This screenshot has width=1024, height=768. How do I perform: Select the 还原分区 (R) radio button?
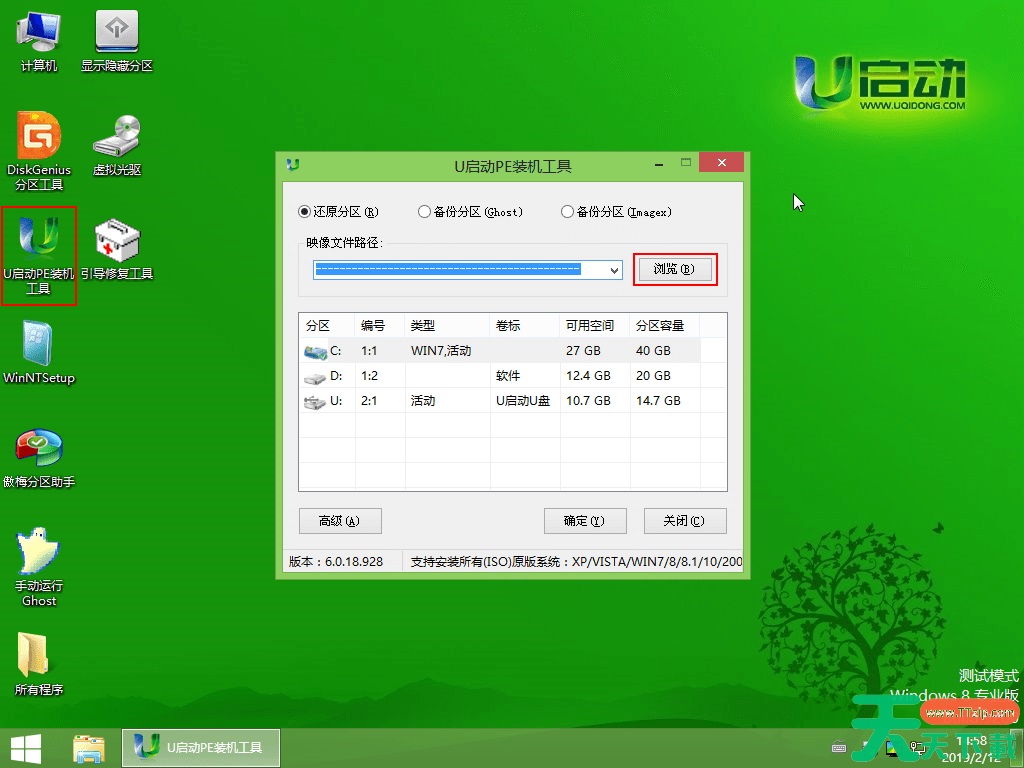click(x=305, y=212)
